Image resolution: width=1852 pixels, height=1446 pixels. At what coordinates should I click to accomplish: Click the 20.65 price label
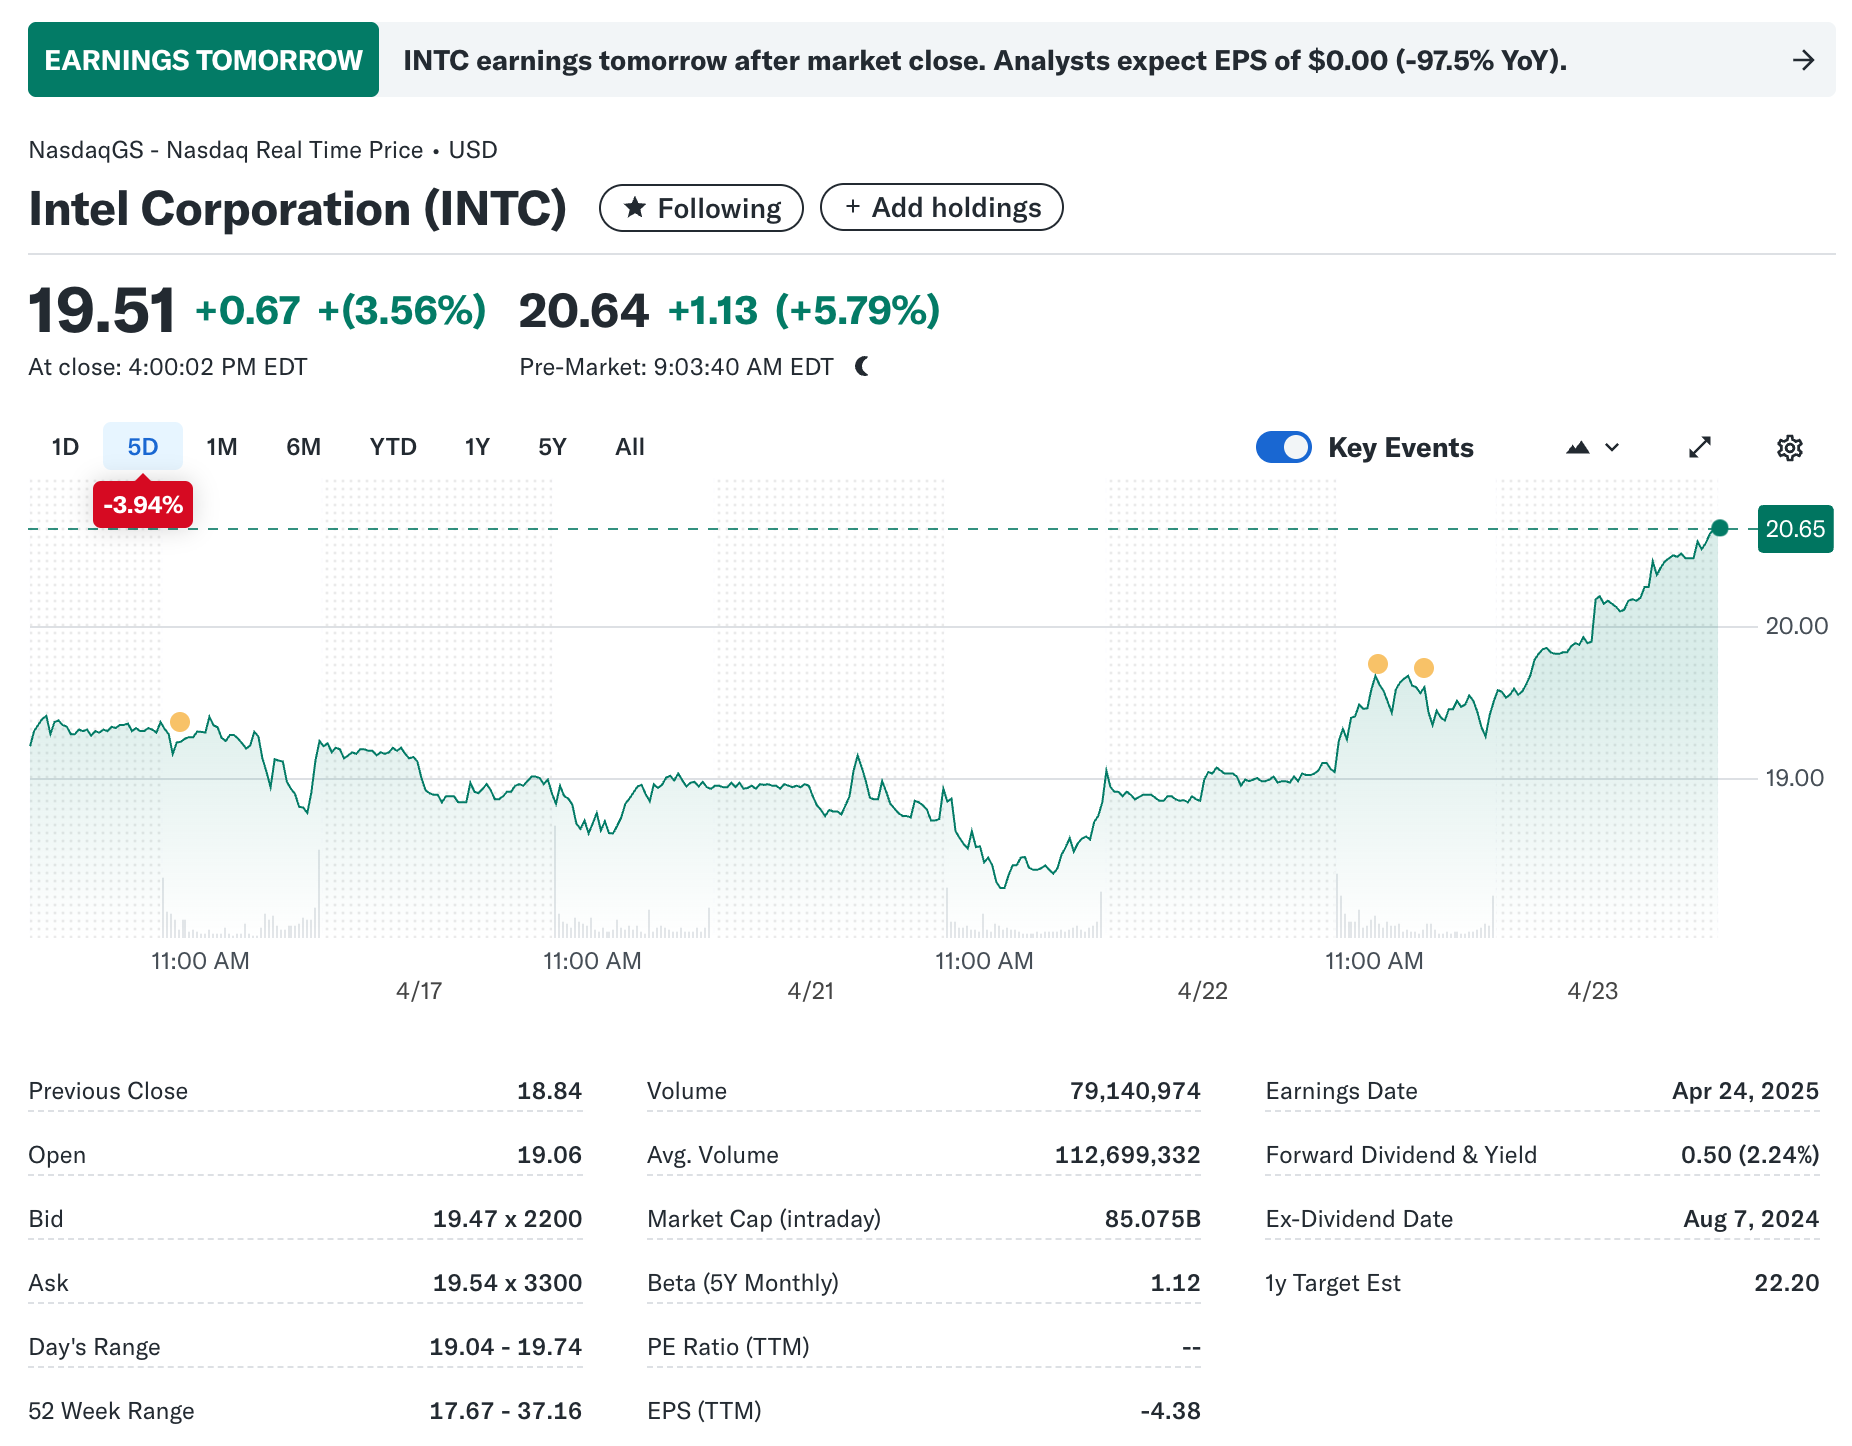coord(1795,529)
